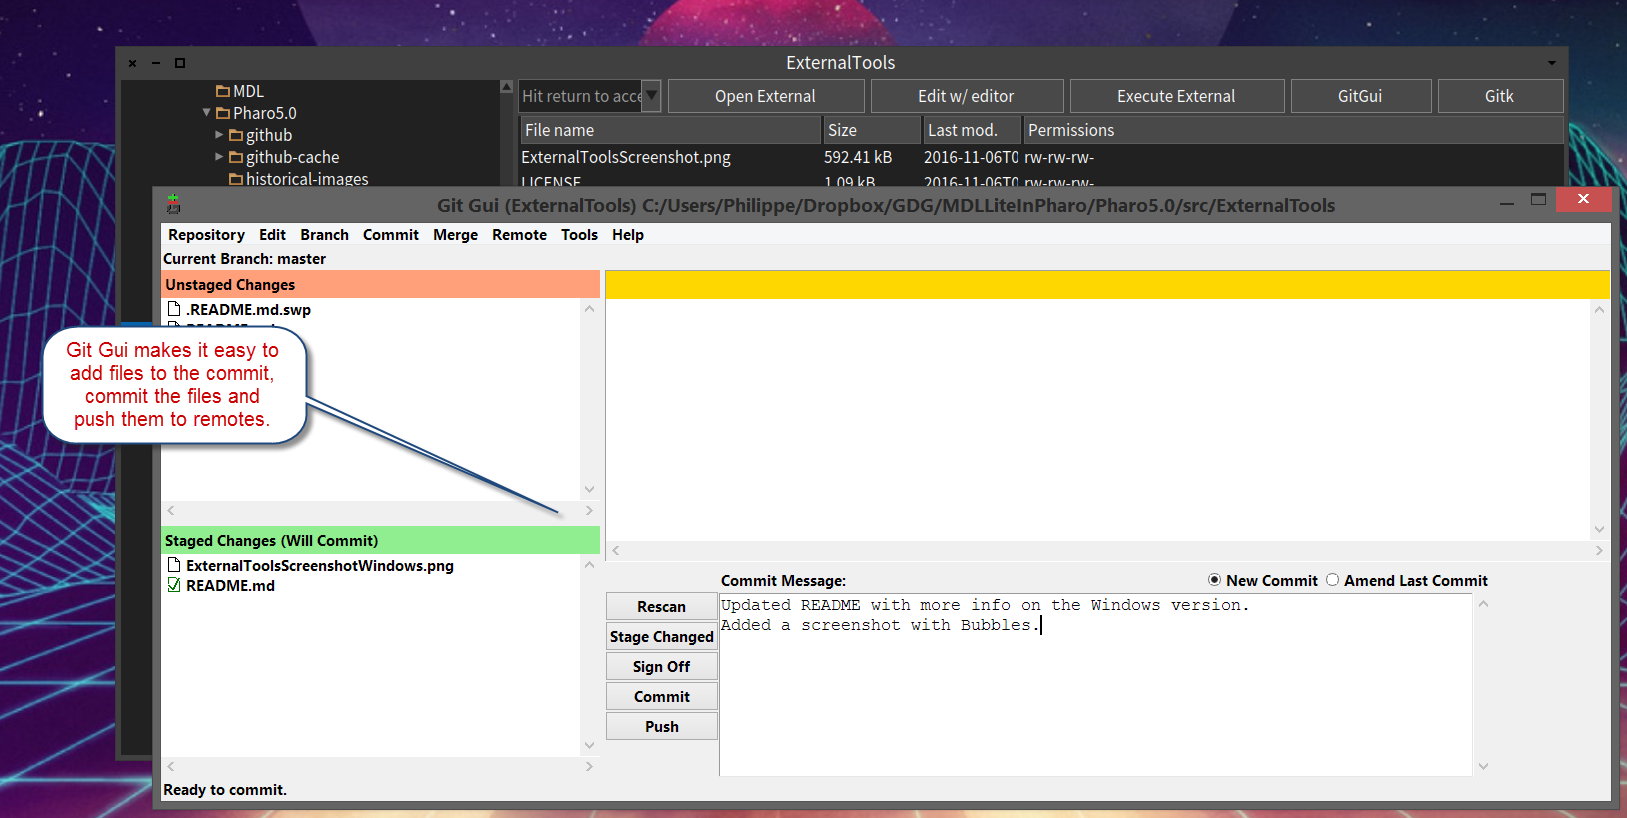Click the Commit button under Sign Off

[662, 696]
